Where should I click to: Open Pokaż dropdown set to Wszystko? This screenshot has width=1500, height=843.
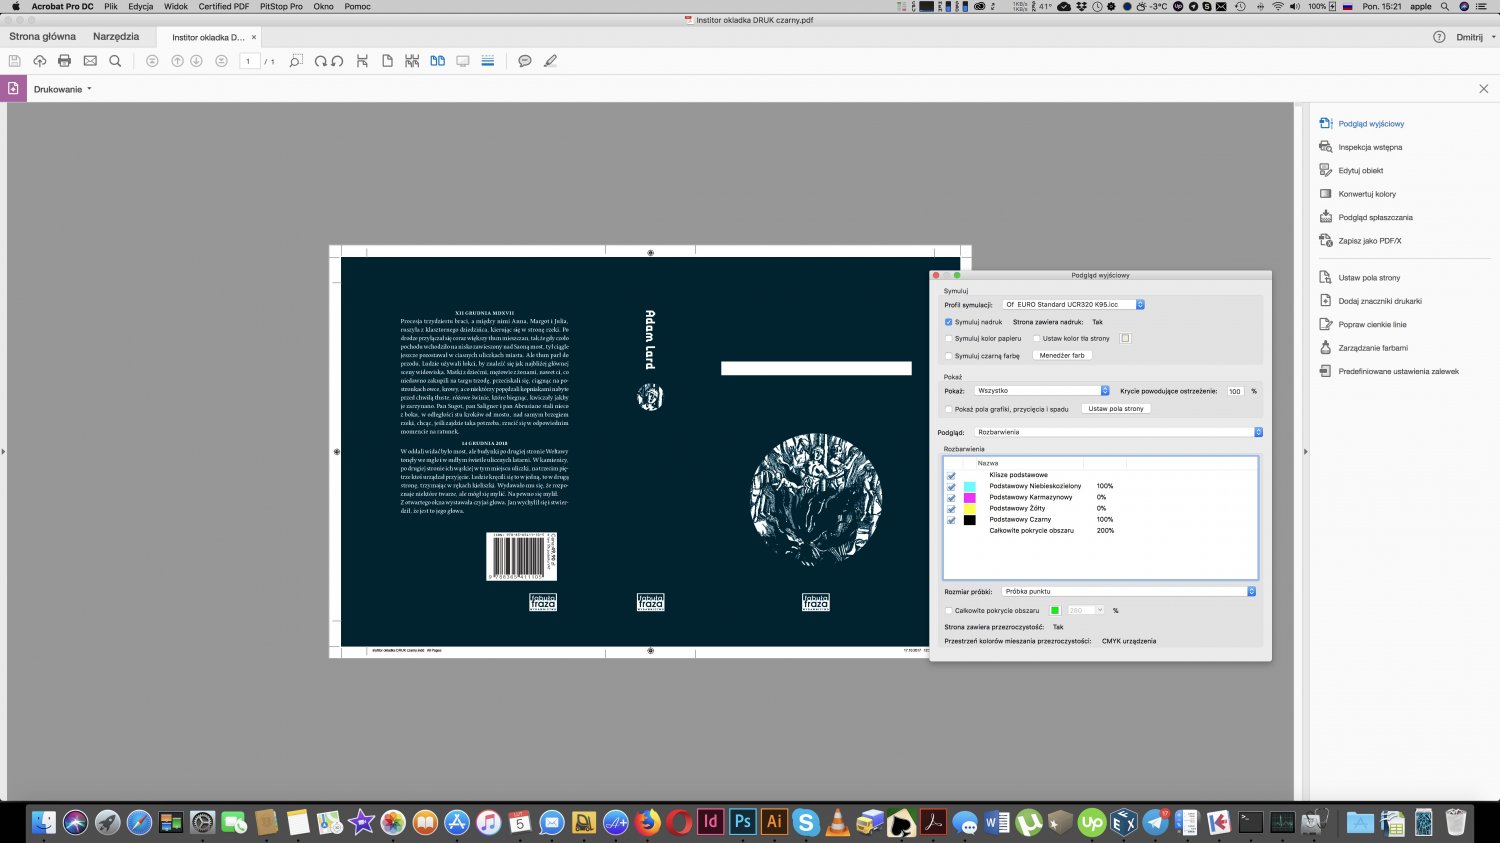[x=1041, y=391]
